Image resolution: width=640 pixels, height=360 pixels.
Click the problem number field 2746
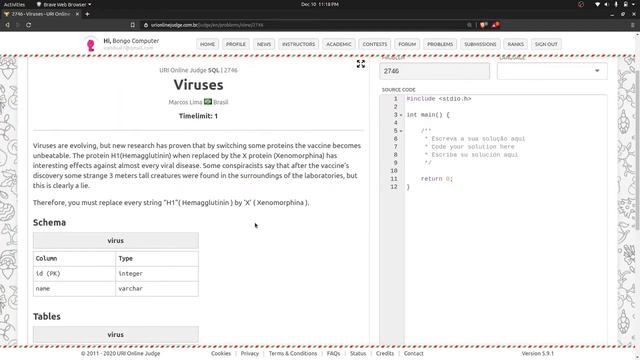tap(434, 71)
